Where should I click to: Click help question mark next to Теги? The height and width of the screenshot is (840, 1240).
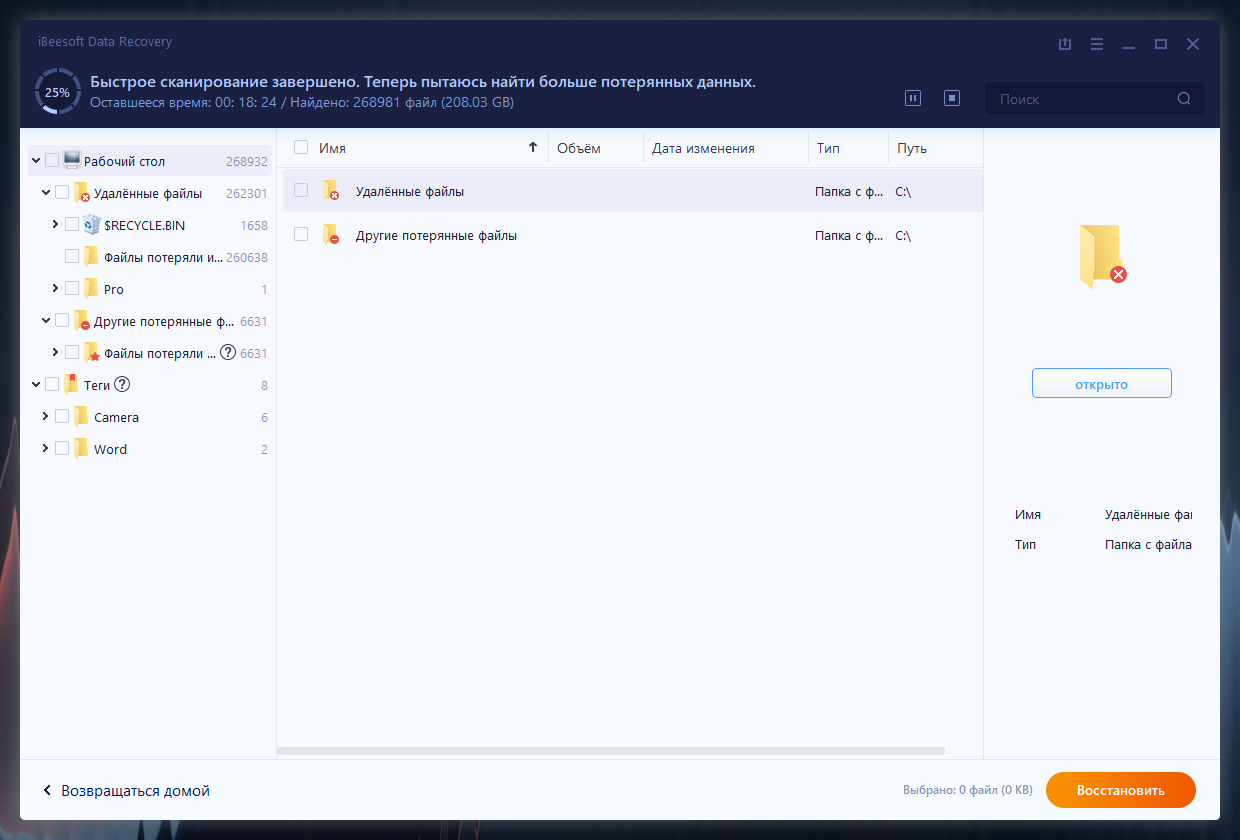123,384
